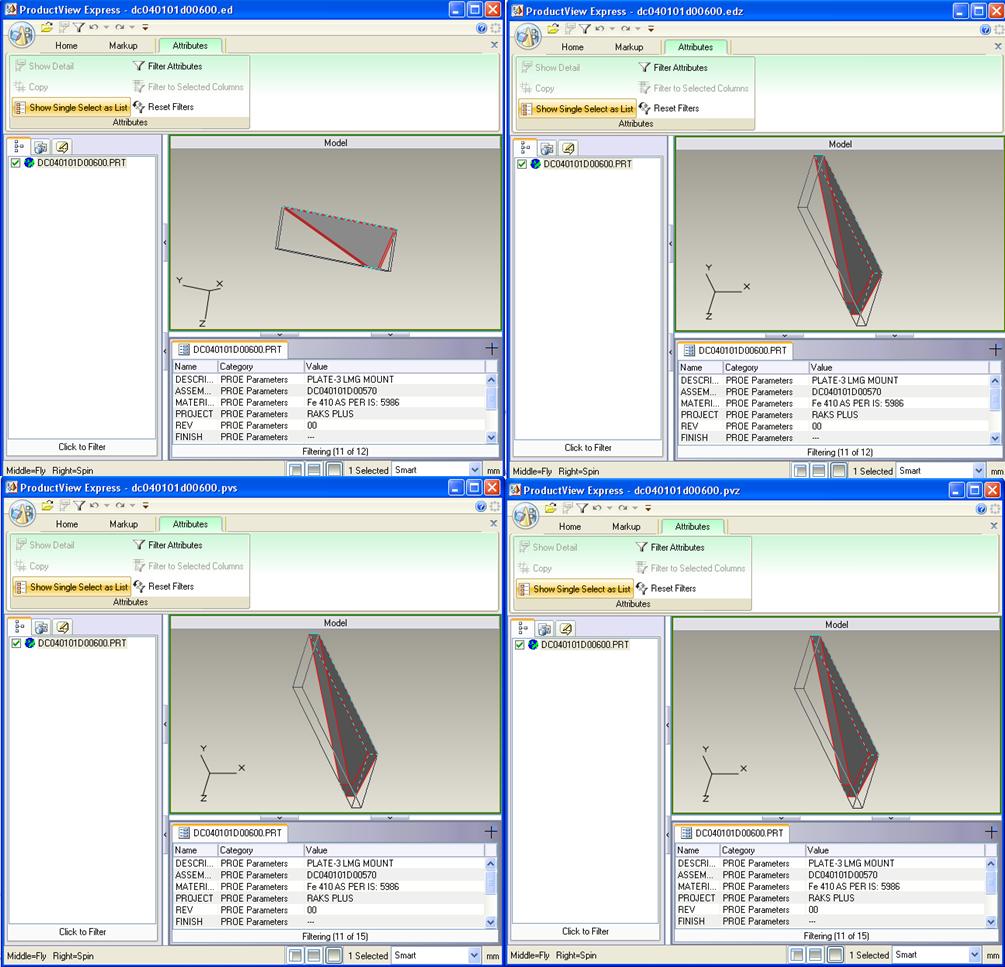
Task: Switch to the Markup tab in the .edz window
Action: click(x=629, y=47)
